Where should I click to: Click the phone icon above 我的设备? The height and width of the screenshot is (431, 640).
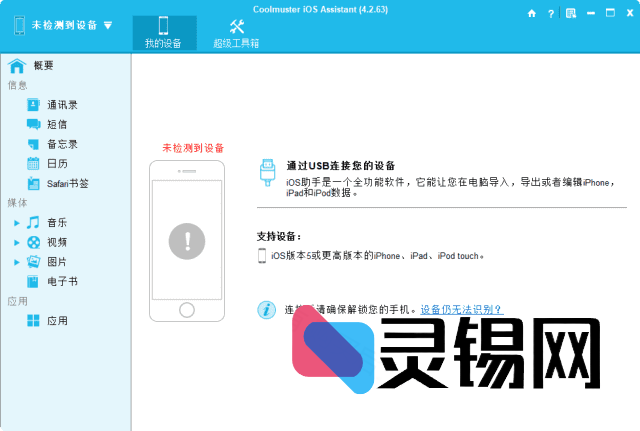pyautogui.click(x=163, y=25)
